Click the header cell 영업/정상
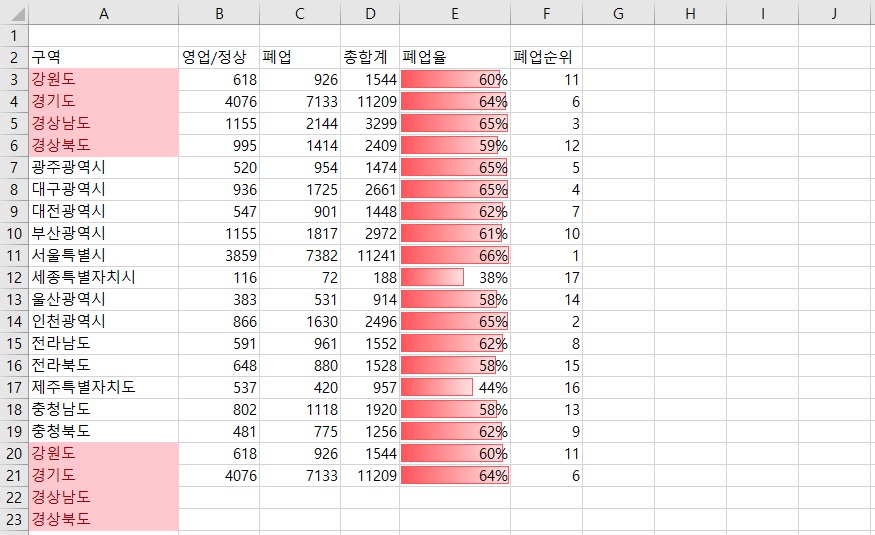875x535 pixels. [x=219, y=57]
